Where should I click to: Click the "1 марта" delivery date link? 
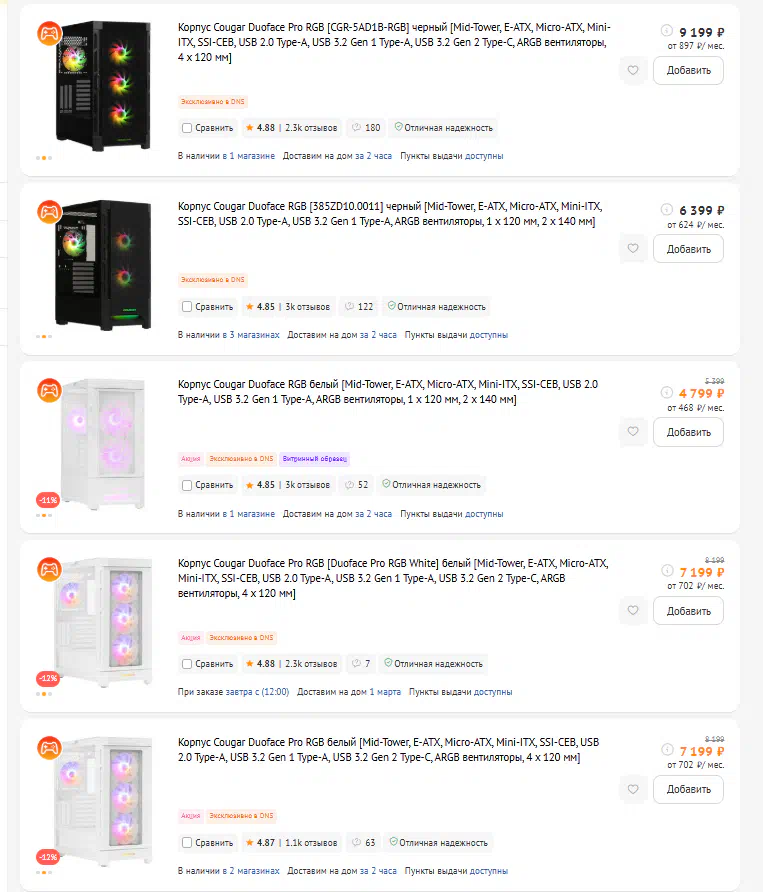coord(385,692)
